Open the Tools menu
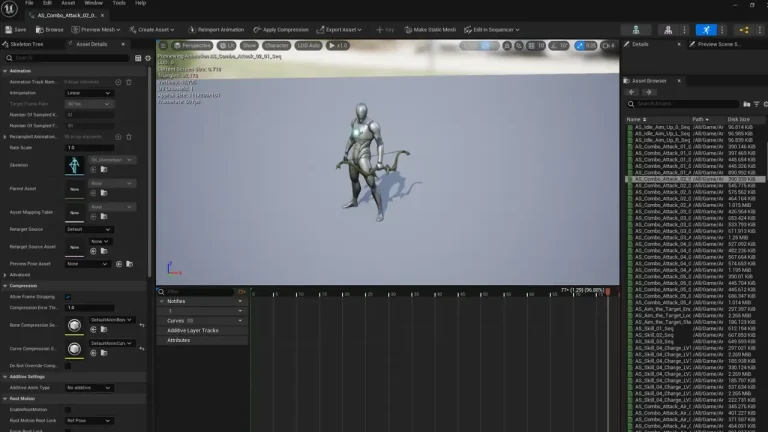 119,3
